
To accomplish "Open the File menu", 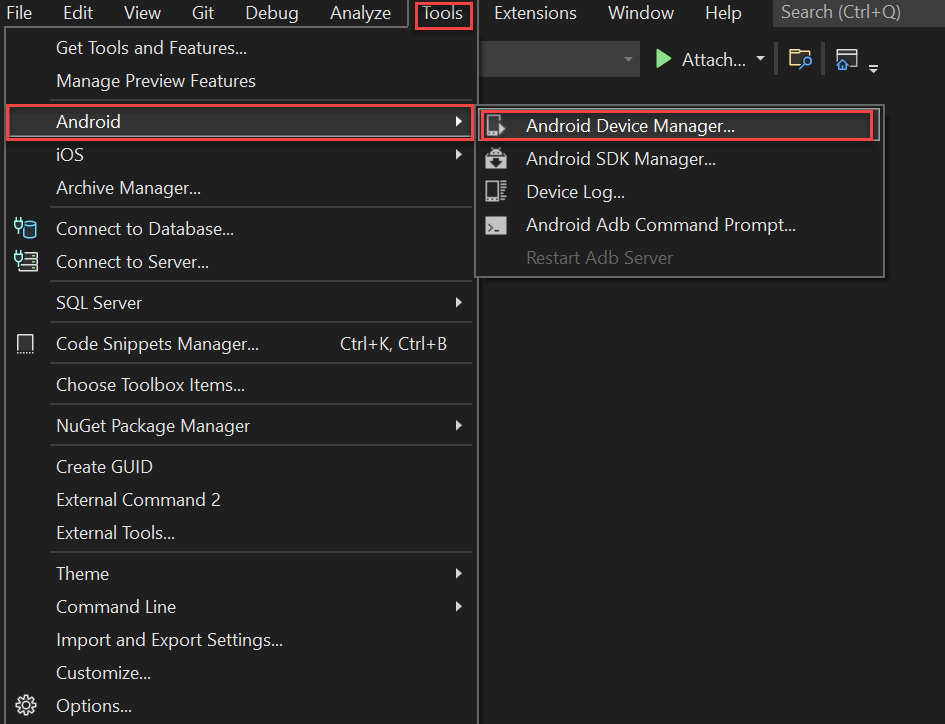I will (x=19, y=13).
